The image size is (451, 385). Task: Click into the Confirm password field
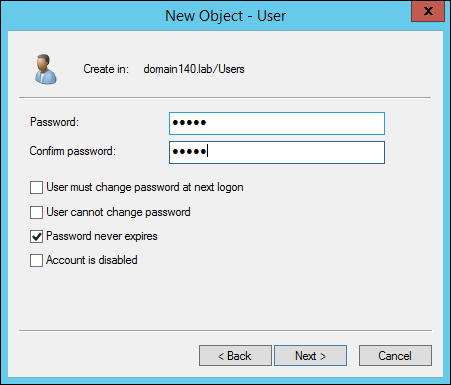click(x=277, y=152)
